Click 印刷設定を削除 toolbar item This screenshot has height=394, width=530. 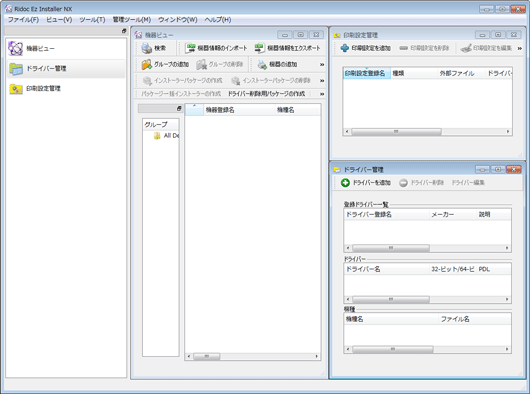424,48
